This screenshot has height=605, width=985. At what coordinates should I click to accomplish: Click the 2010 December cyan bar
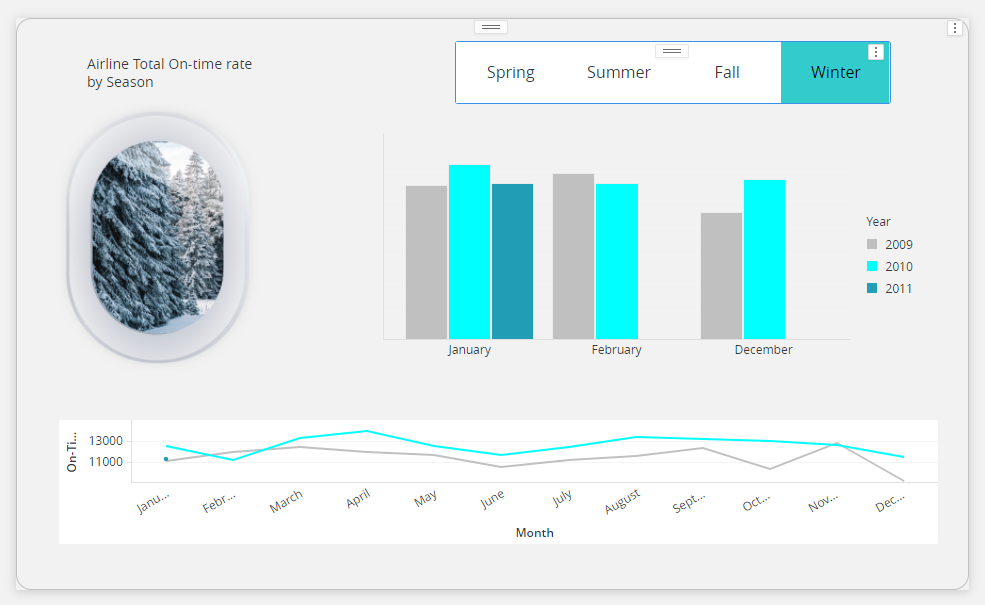click(x=764, y=260)
